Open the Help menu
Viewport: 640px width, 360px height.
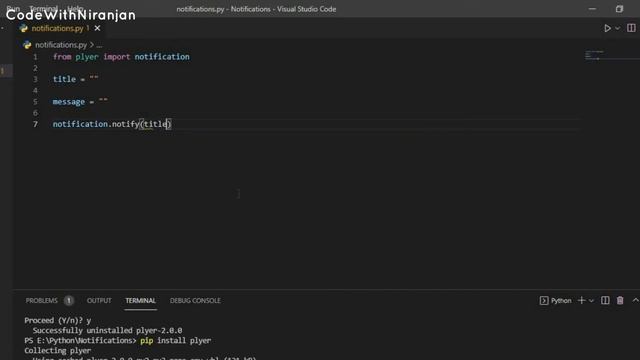pyautogui.click(x=75, y=8)
